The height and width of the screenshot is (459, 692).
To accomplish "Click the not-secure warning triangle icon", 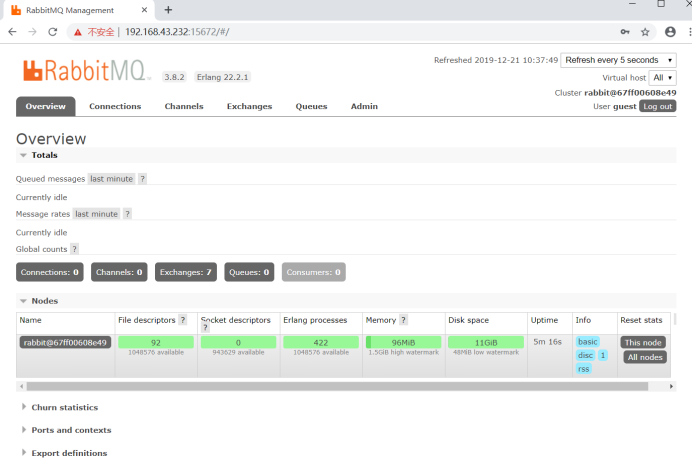I will tap(78, 32).
